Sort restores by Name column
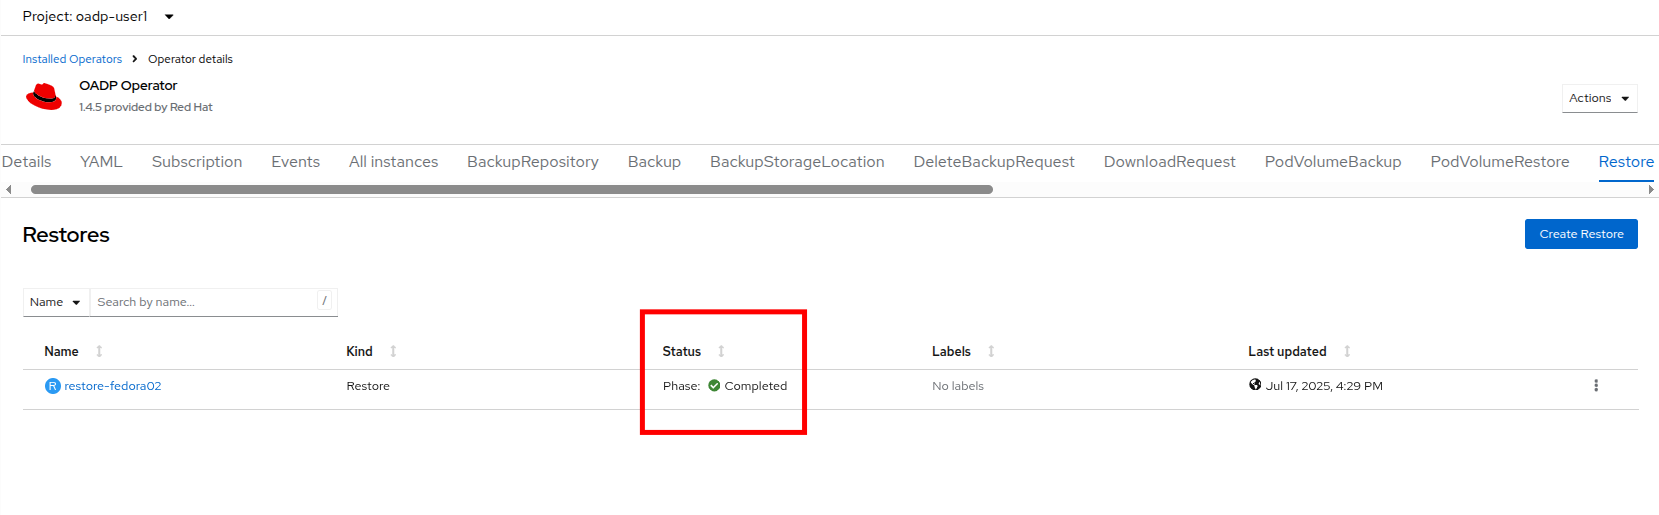 pyautogui.click(x=62, y=352)
